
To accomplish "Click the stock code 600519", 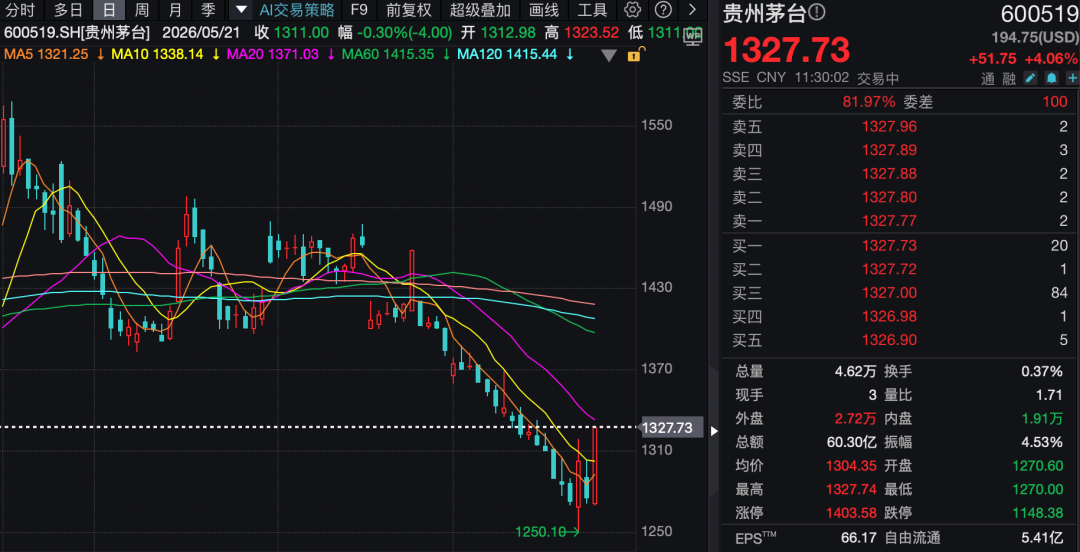I will click(x=1039, y=14).
